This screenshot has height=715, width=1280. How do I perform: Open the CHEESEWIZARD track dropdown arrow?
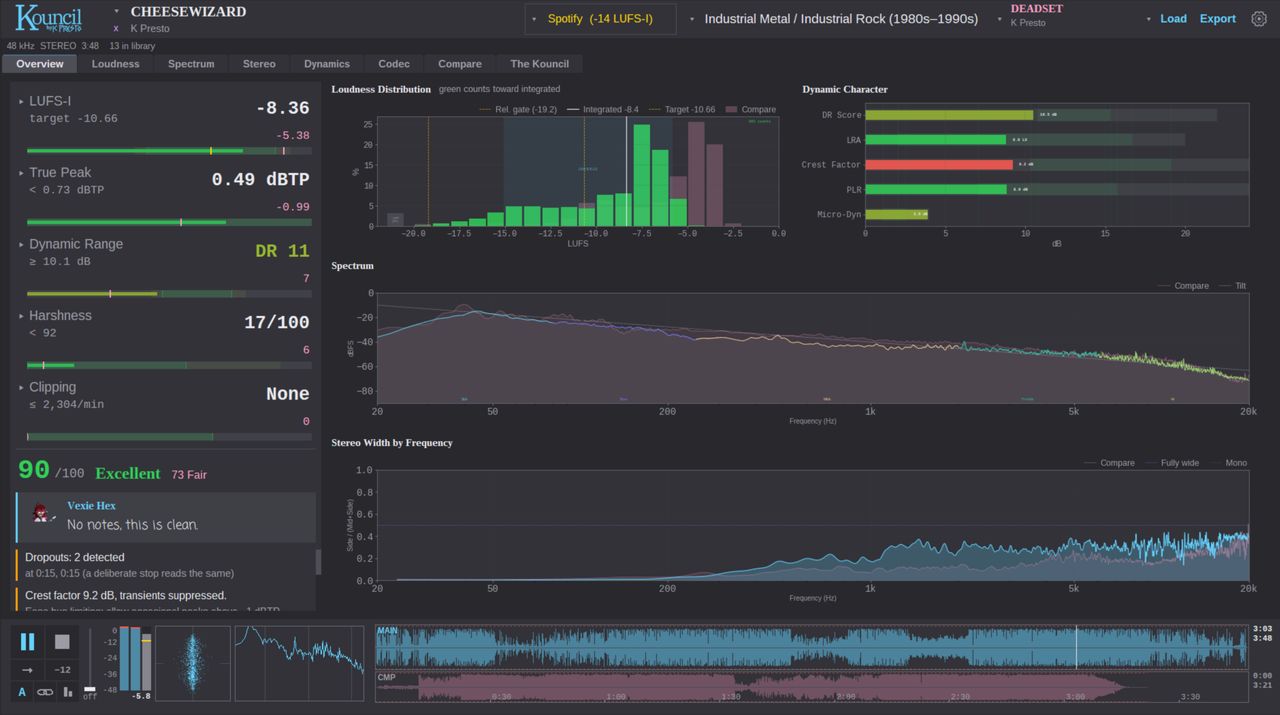click(116, 12)
